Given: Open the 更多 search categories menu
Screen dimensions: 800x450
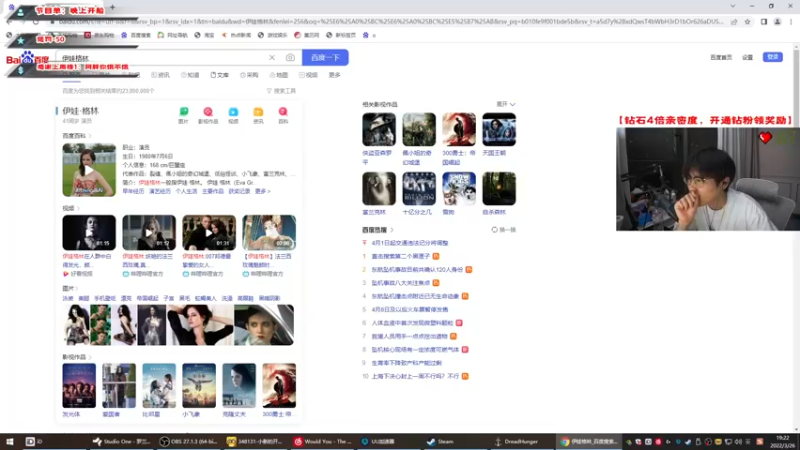Looking at the screenshot, I should tap(334, 75).
